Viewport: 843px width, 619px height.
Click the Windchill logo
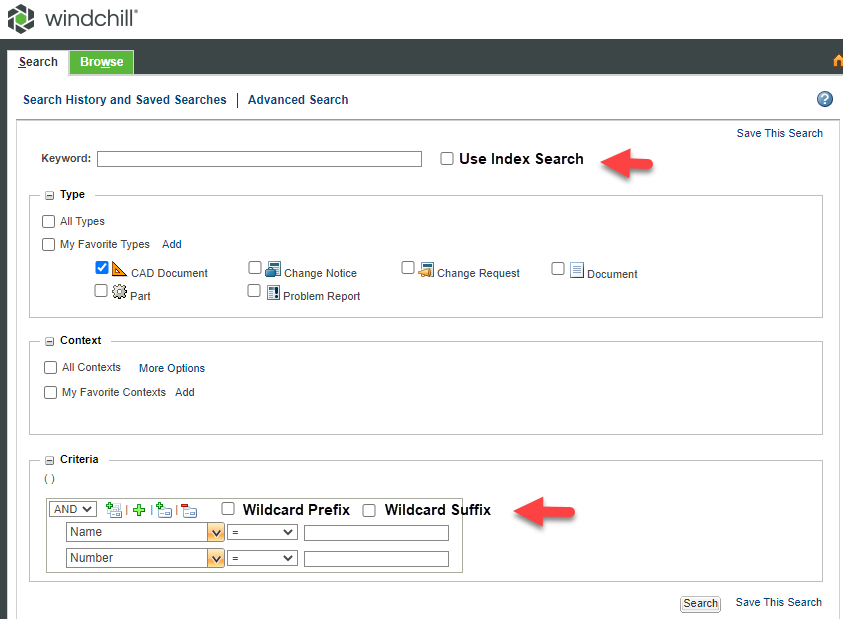[72, 18]
